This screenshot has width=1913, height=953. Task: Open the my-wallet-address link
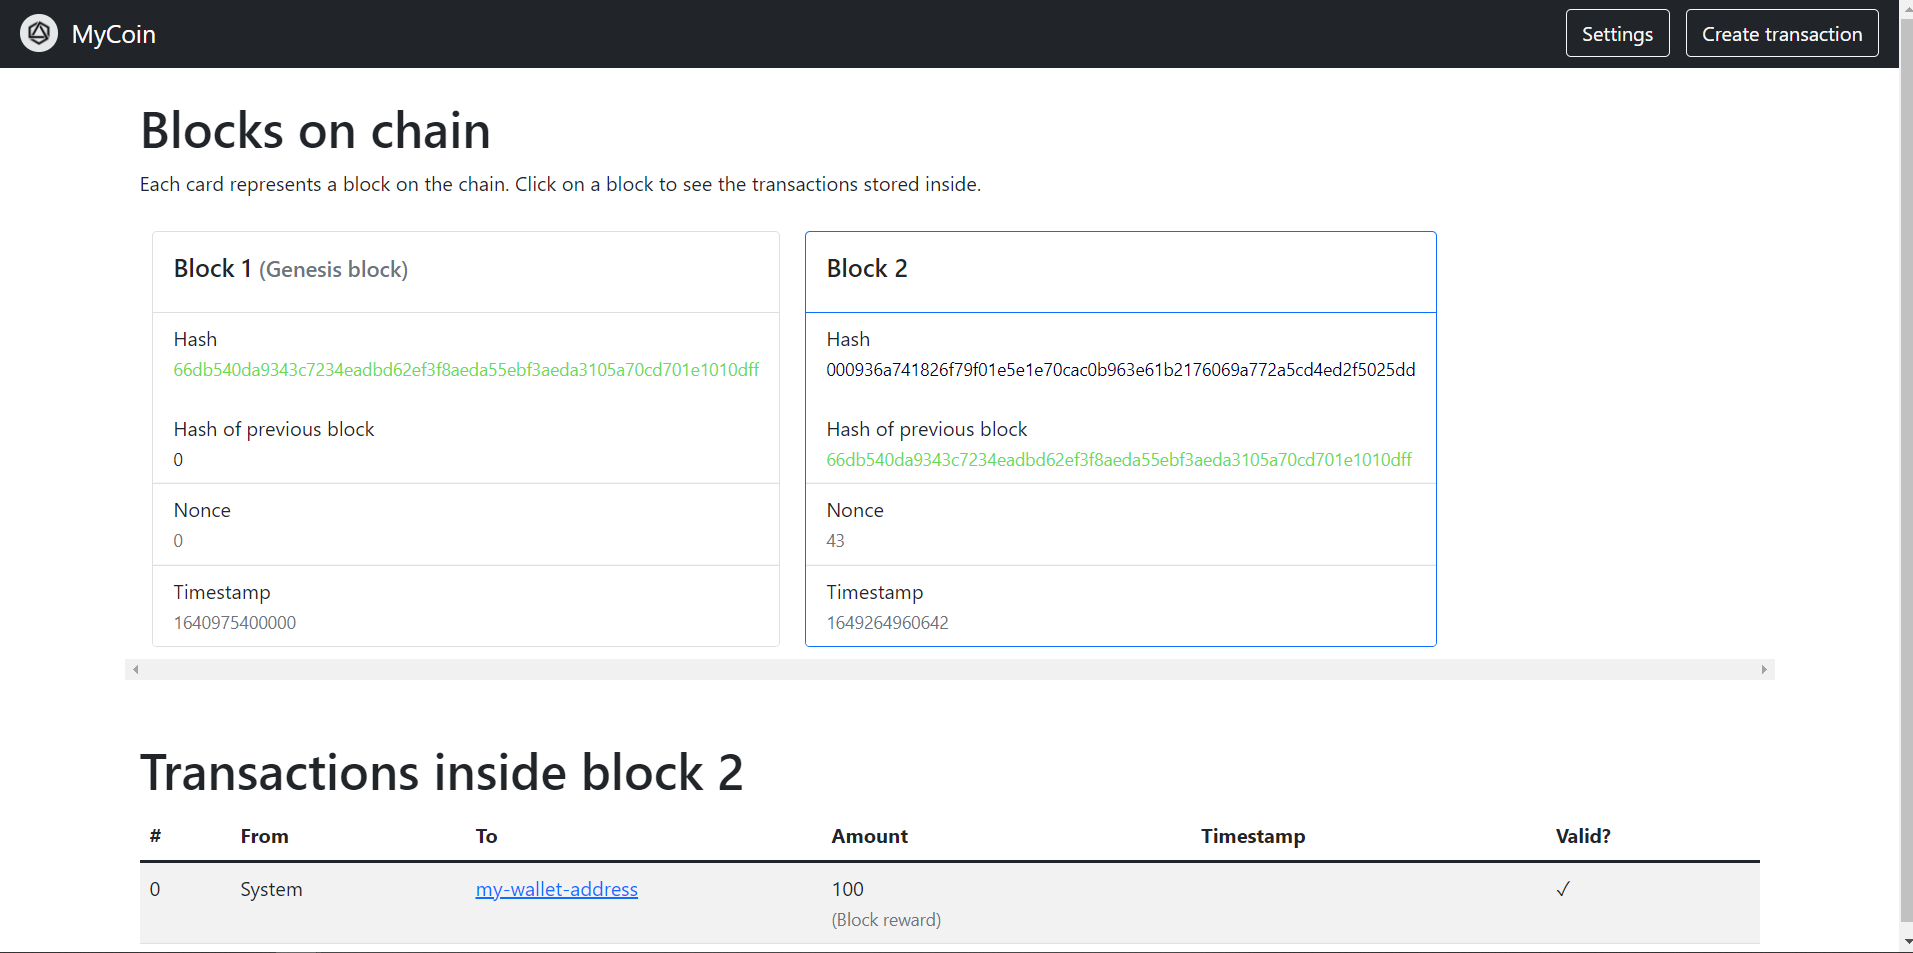[557, 889]
